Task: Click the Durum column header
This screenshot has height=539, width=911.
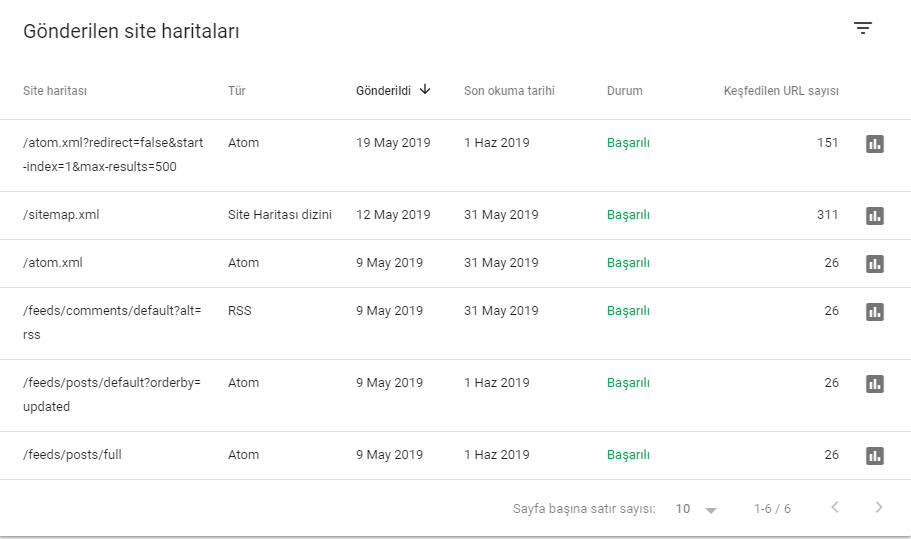Action: tap(625, 91)
